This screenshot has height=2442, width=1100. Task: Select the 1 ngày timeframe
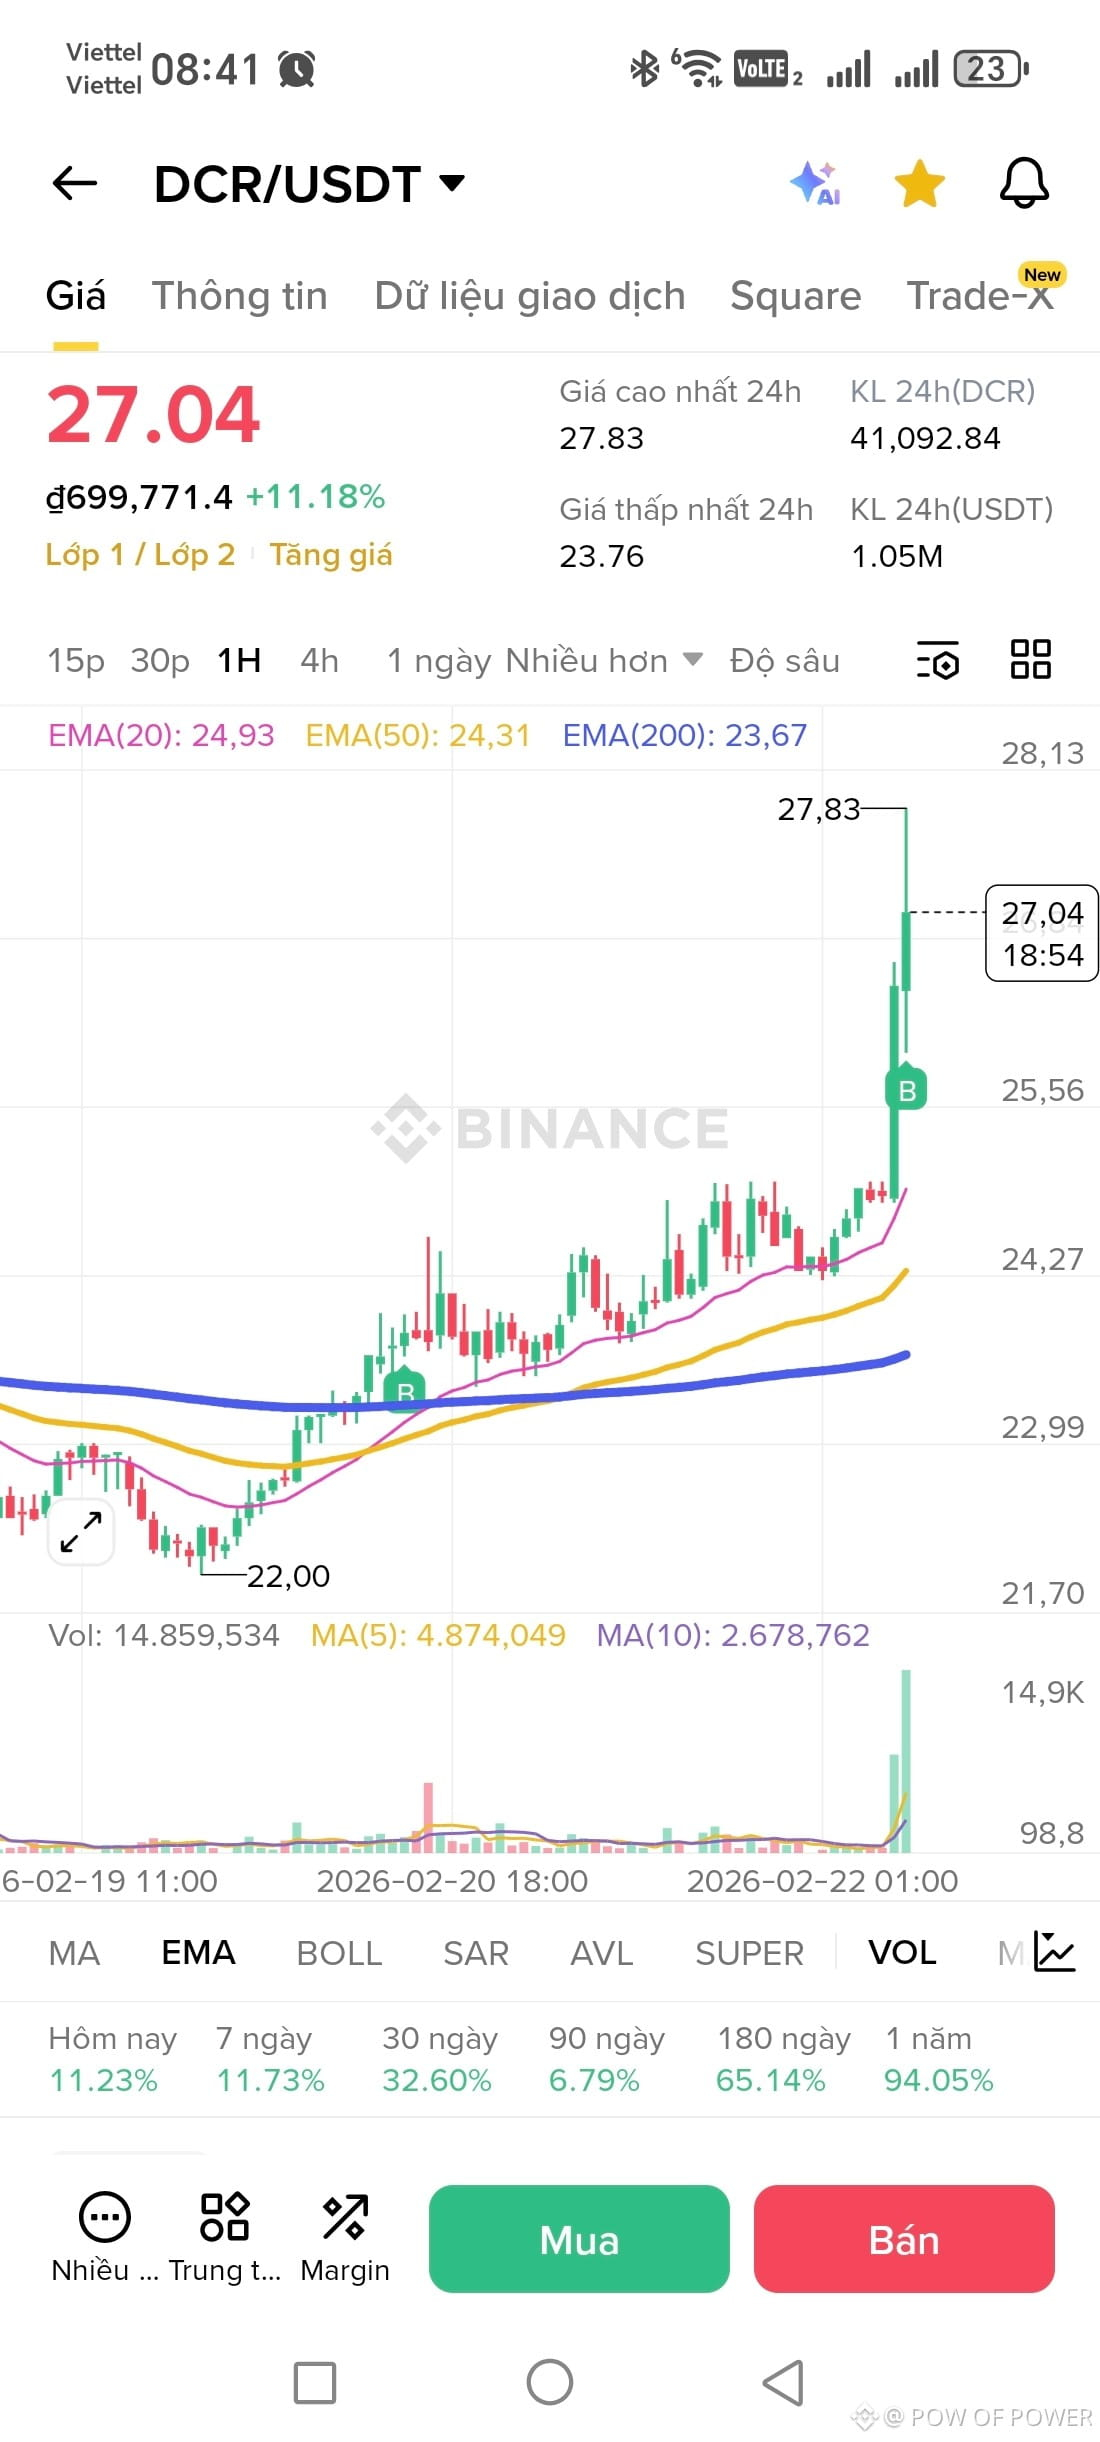pos(439,660)
